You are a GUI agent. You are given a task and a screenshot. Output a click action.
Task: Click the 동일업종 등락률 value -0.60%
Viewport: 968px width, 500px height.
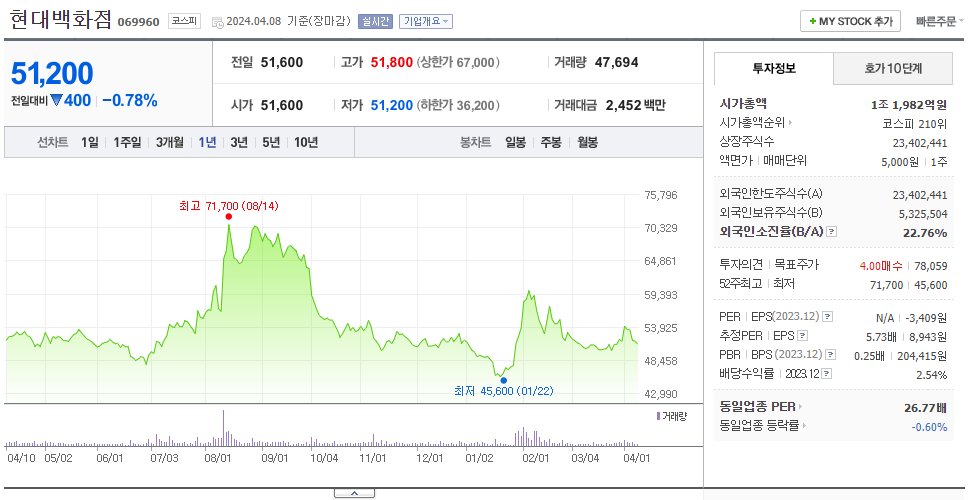(929, 427)
